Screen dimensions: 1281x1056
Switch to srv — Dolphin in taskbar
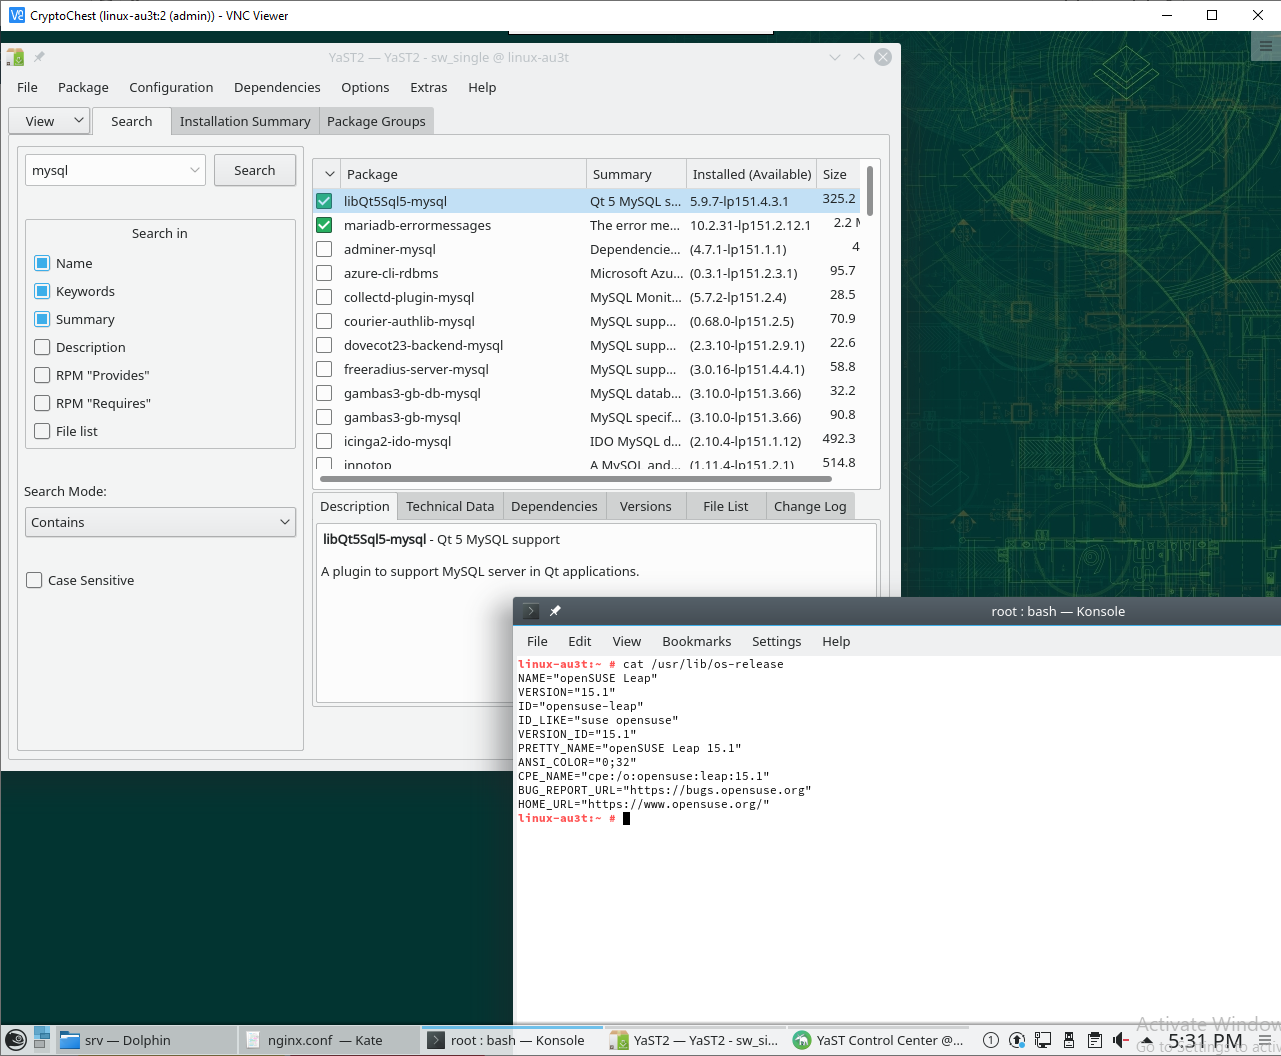pyautogui.click(x=146, y=1040)
